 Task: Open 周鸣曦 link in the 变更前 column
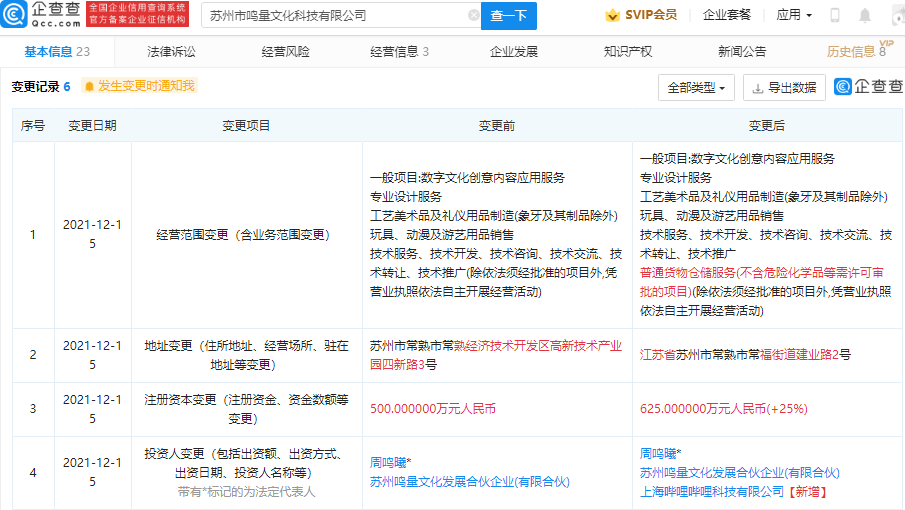point(389,463)
